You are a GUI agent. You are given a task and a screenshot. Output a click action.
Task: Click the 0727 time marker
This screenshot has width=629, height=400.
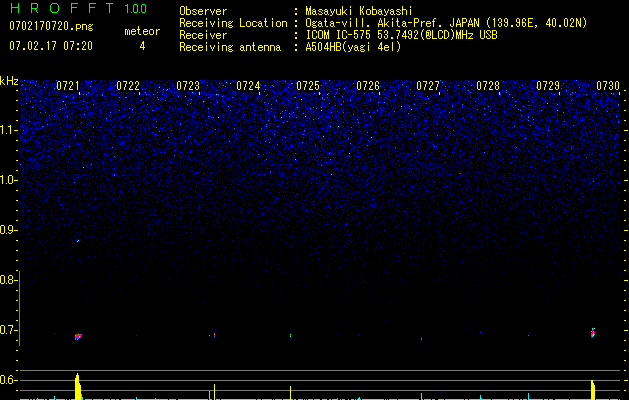click(428, 86)
